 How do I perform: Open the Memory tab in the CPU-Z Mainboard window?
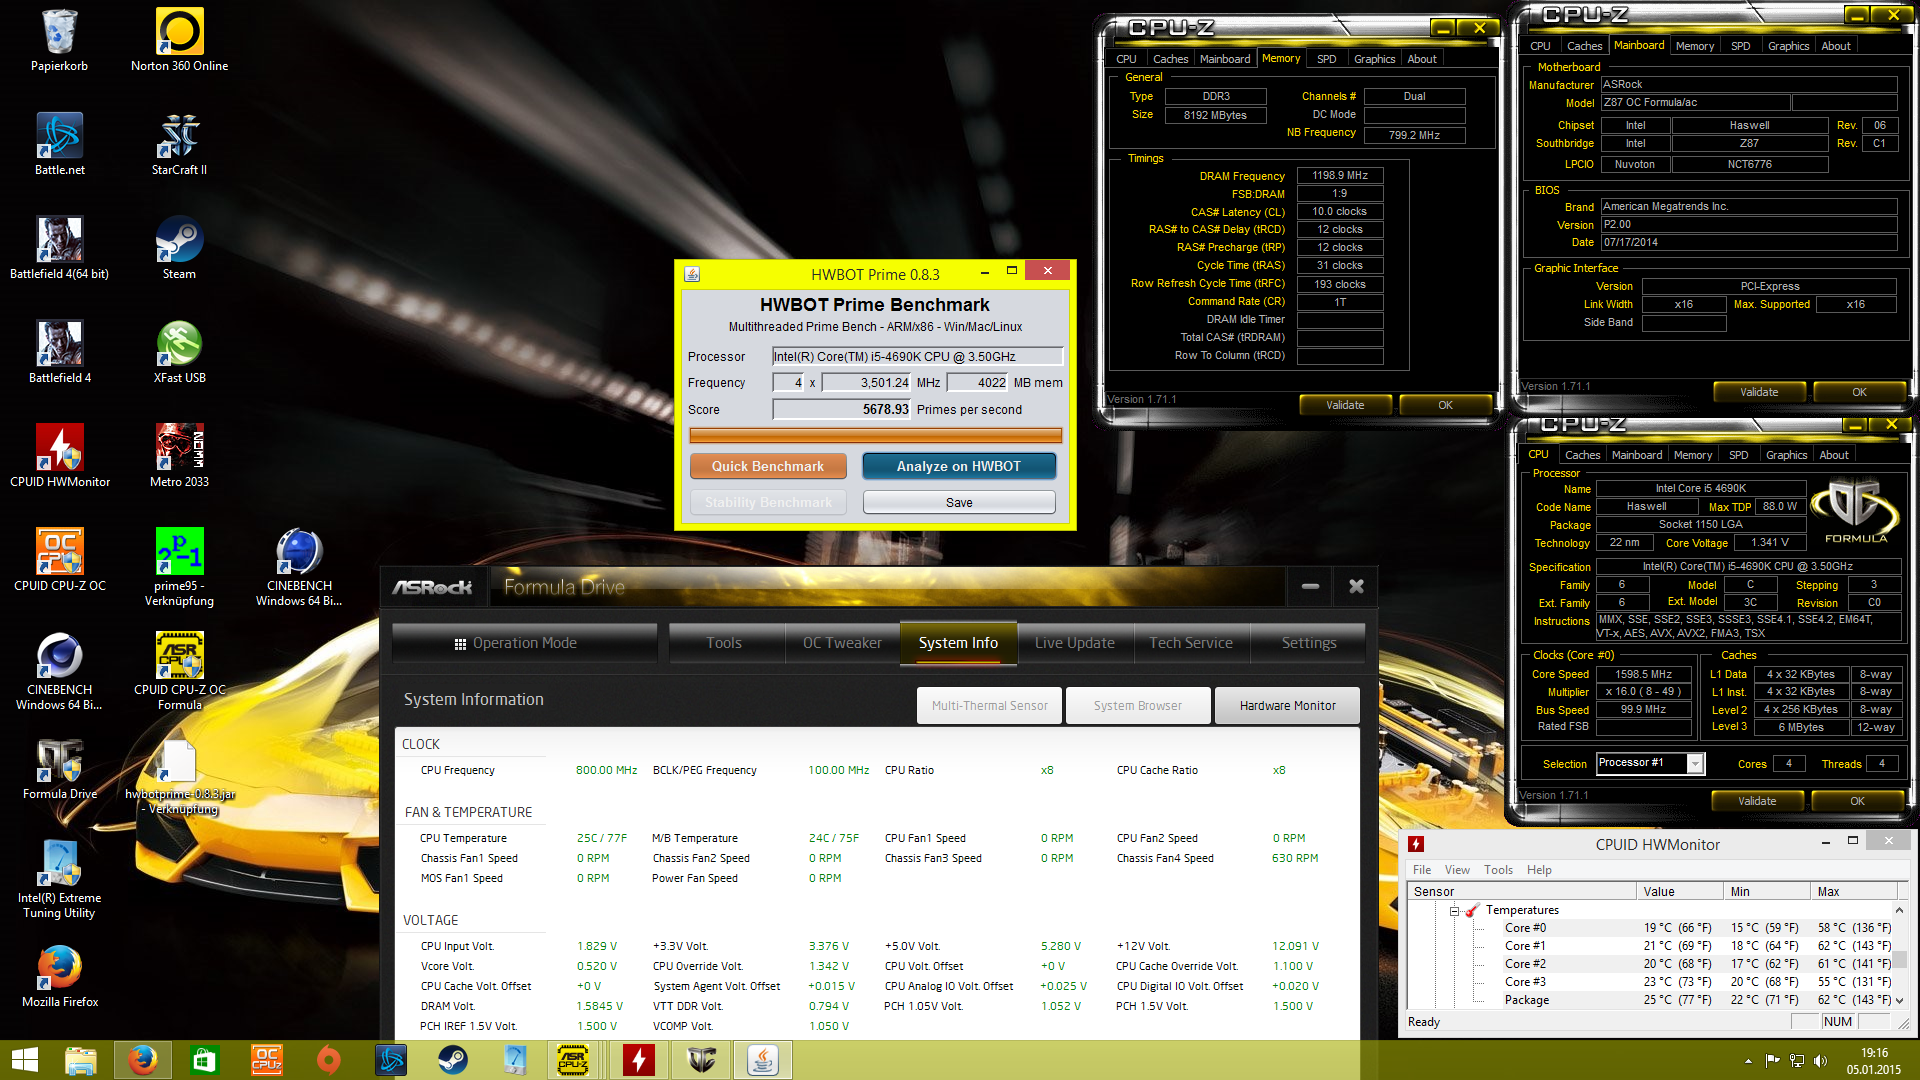point(1695,46)
